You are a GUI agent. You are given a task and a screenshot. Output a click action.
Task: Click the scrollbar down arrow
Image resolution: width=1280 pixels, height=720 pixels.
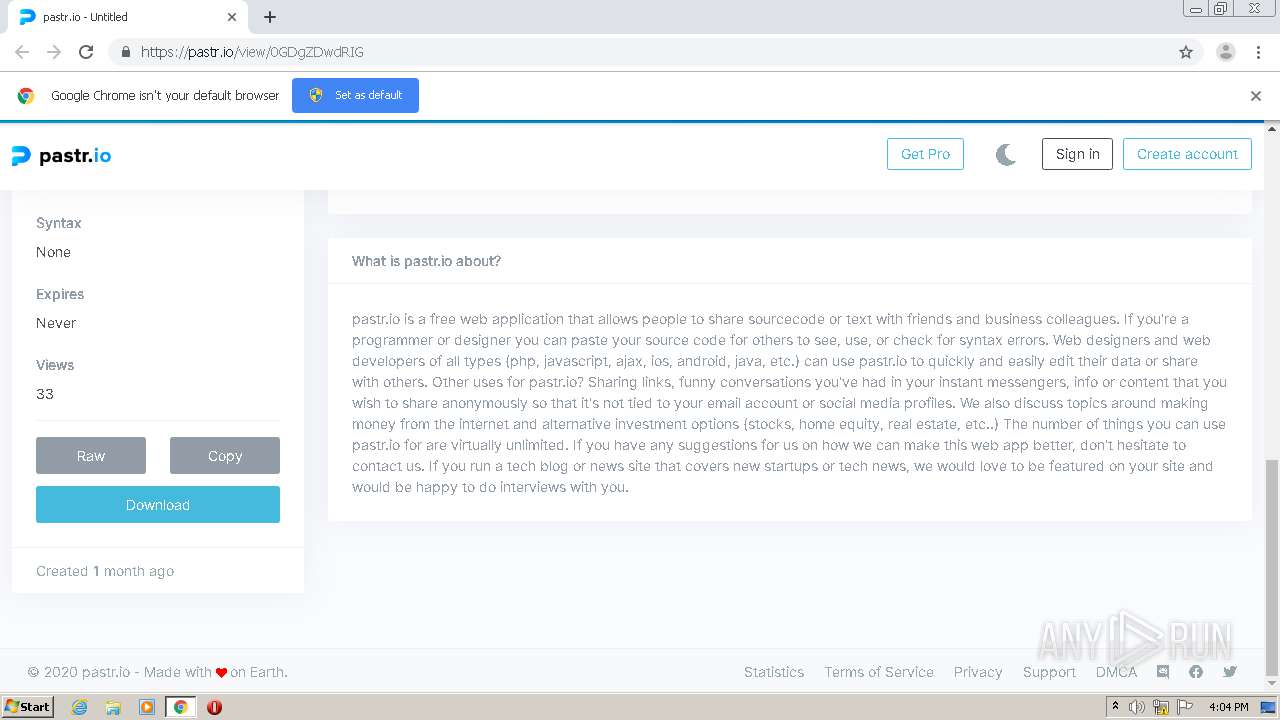[1272, 686]
